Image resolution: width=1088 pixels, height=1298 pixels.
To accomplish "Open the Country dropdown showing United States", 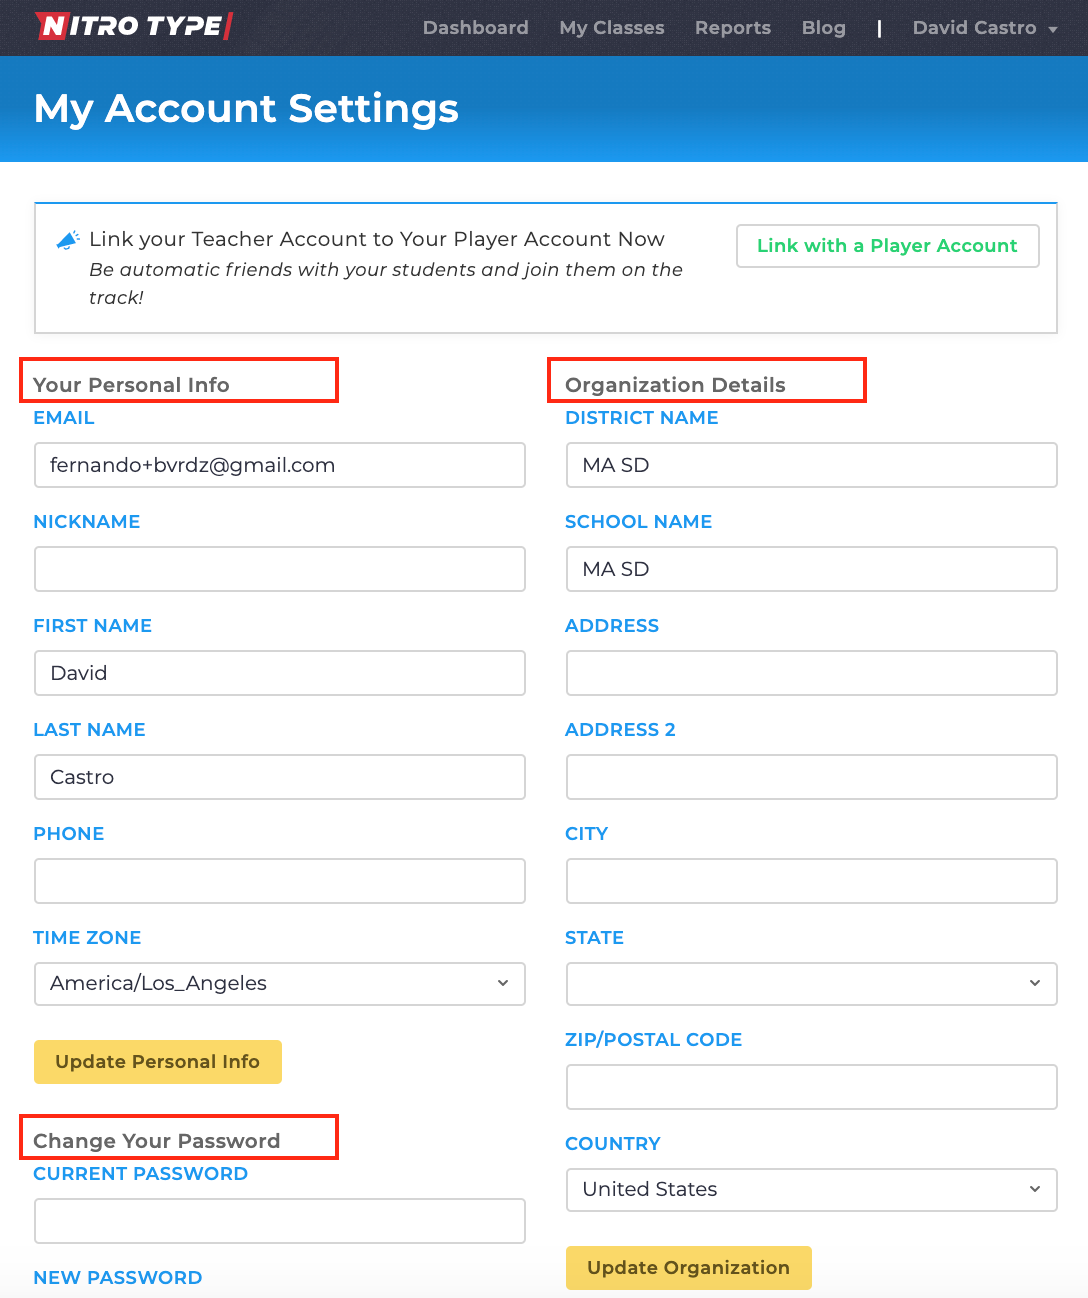I will click(x=811, y=1189).
